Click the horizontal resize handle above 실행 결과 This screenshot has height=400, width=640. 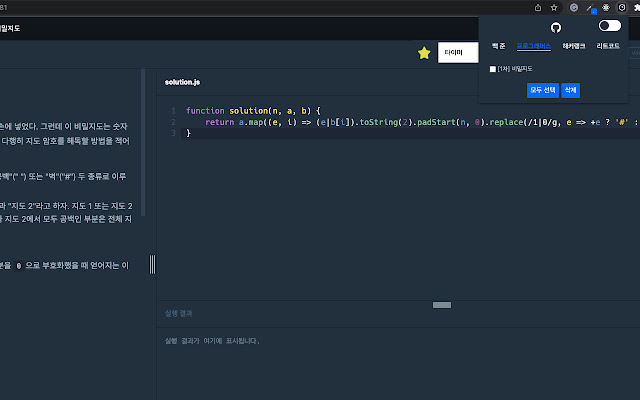pyautogui.click(x=441, y=305)
